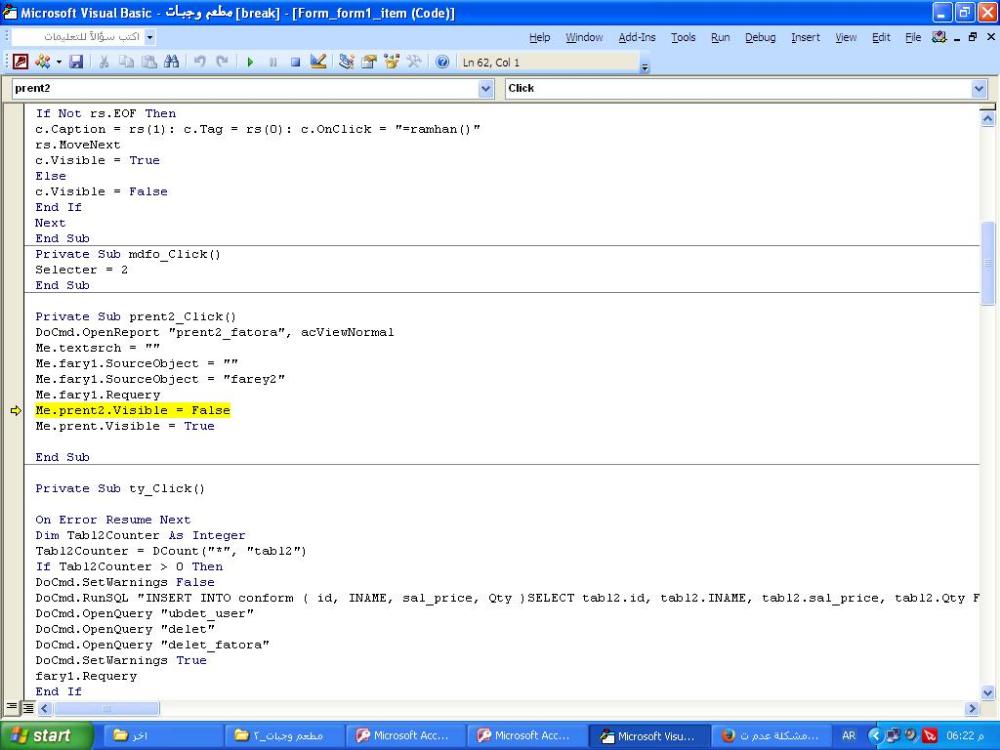Image resolution: width=1000 pixels, height=750 pixels.
Task: Click the code window control icon beside File
Action: pos(939,37)
